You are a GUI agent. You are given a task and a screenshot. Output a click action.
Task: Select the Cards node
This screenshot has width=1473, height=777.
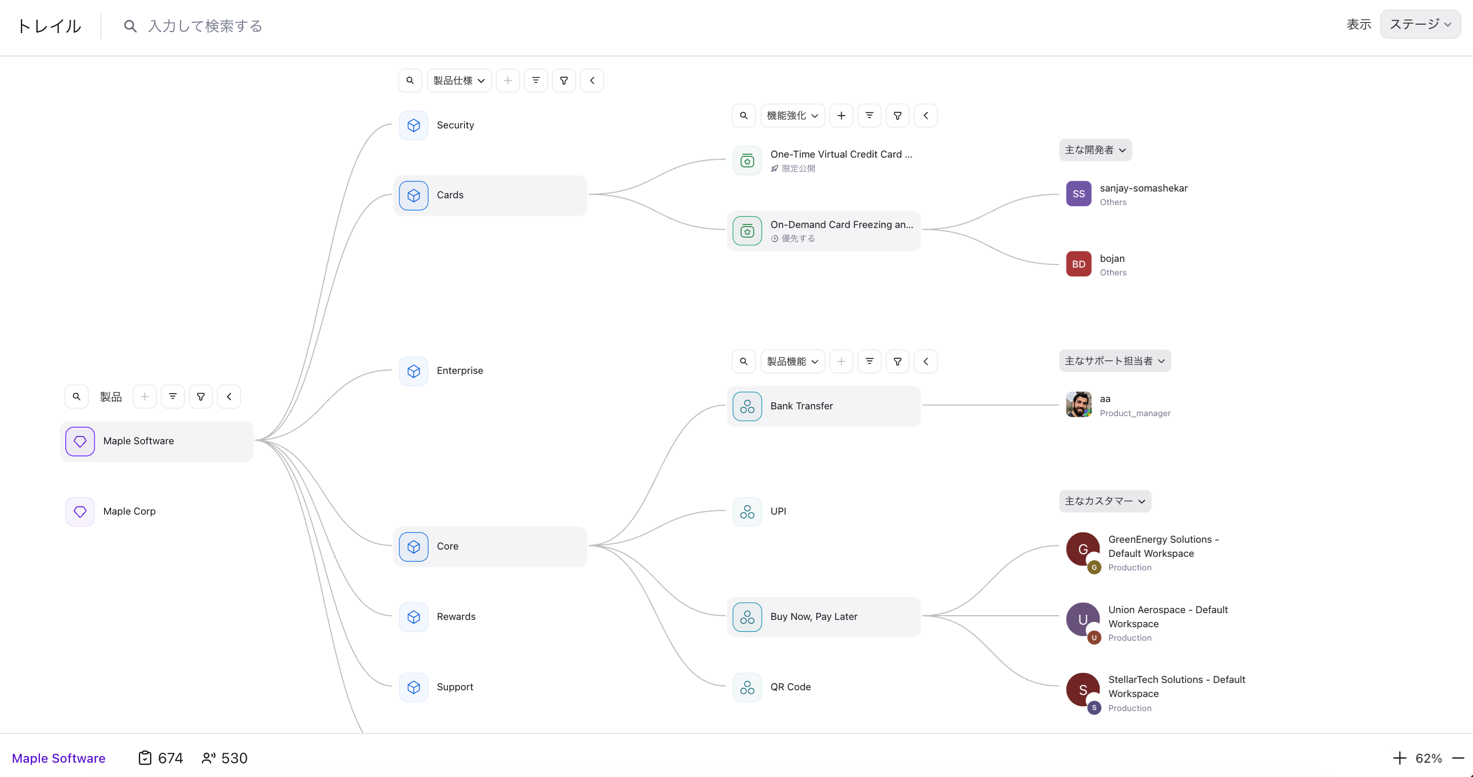490,196
